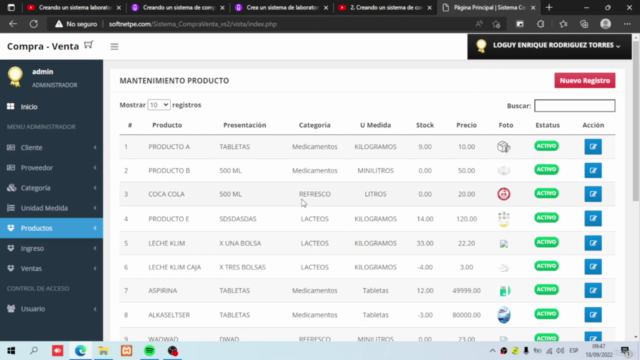Viewport: 640px width, 360px height.
Task: Click the admin medal avatar in sidebar
Action: point(15,76)
